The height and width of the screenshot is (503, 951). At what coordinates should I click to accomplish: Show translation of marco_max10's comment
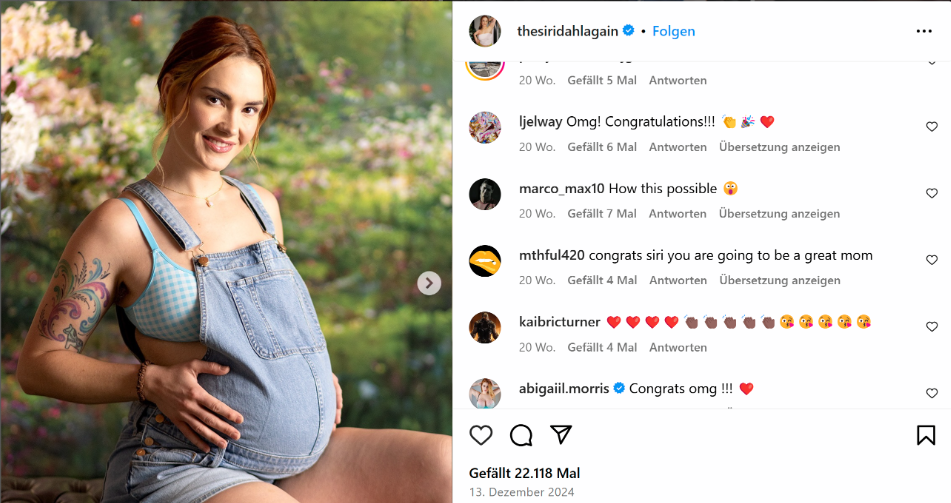point(779,214)
